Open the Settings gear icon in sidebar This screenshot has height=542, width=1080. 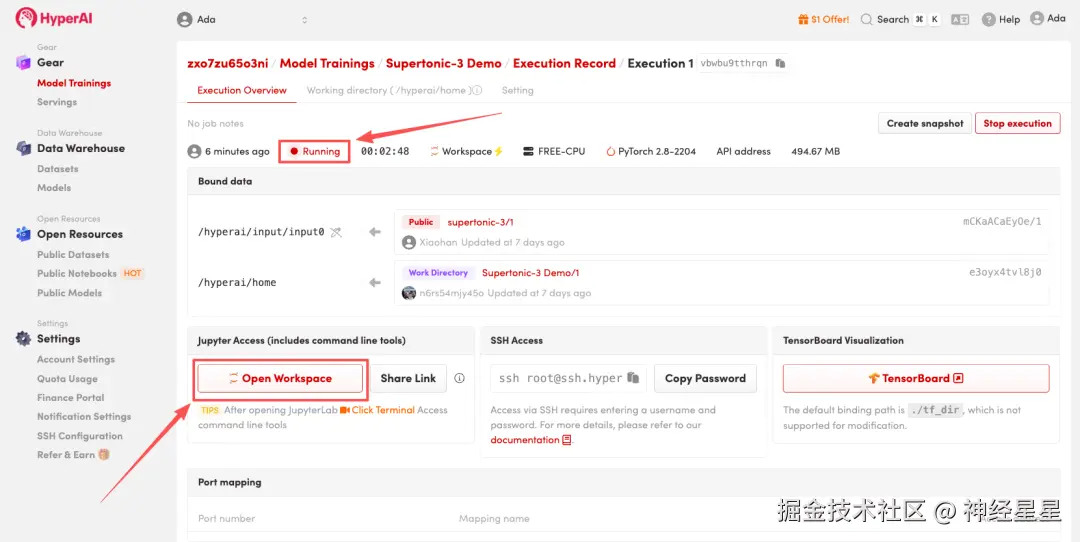23,339
